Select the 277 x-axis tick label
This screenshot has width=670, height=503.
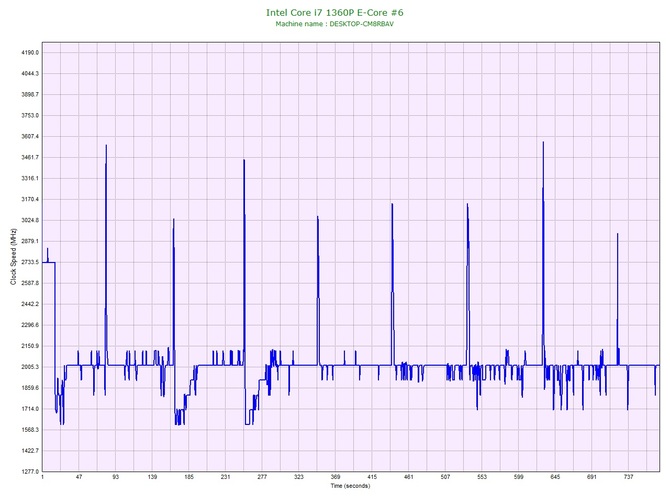click(x=262, y=477)
